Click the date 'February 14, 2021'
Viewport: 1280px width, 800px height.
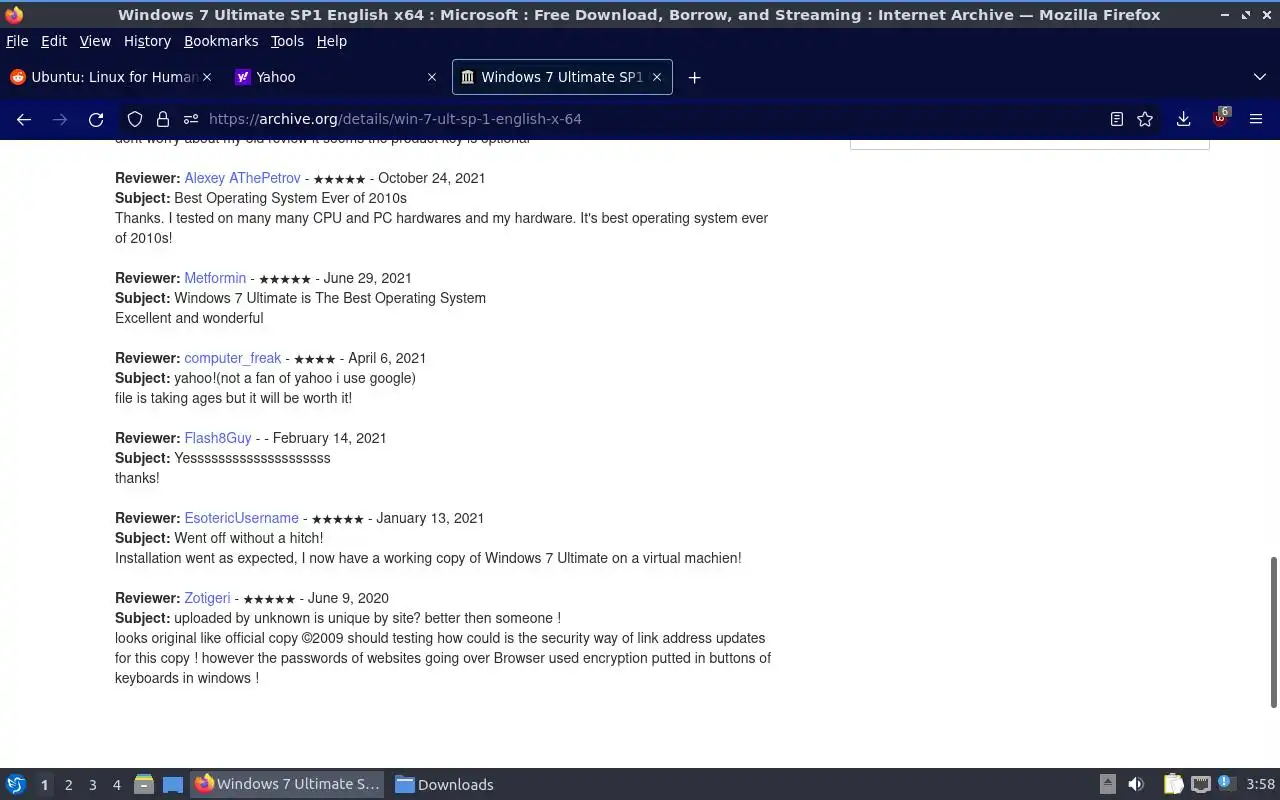(329, 438)
